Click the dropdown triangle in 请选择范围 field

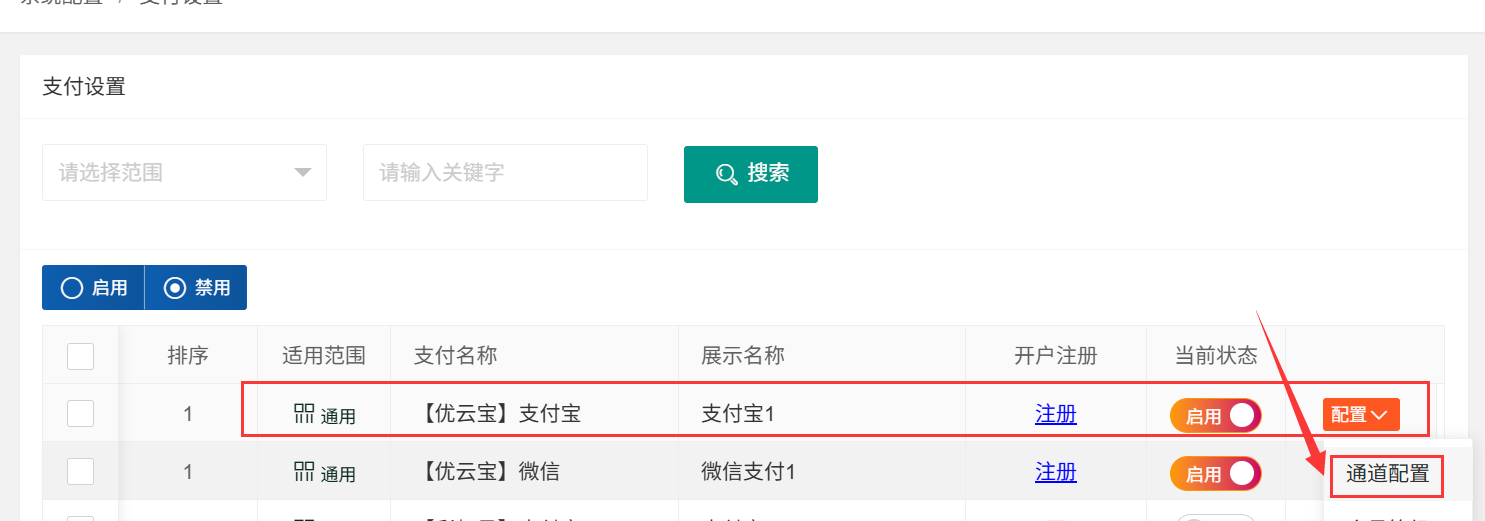303,173
